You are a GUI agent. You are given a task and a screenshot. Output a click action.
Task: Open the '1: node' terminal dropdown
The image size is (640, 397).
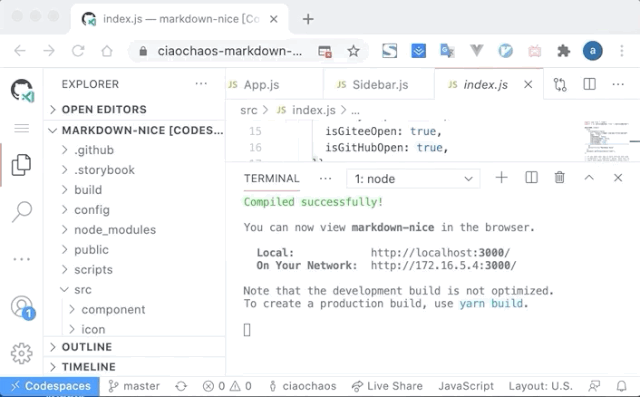pyautogui.click(x=413, y=179)
